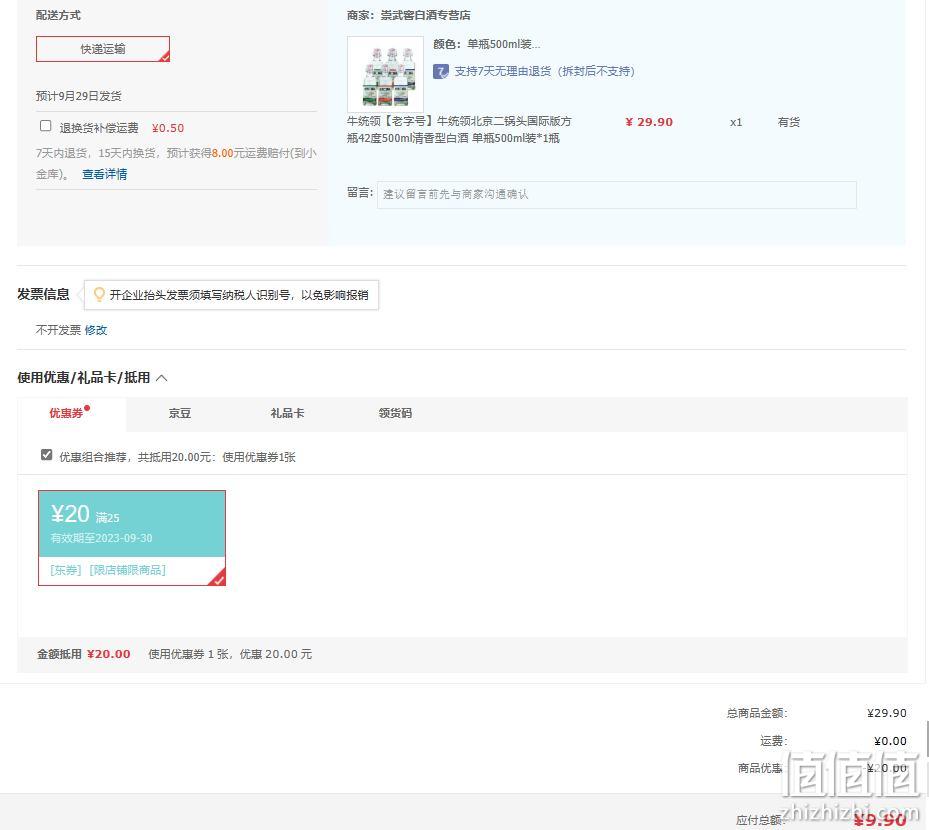Click the 不开发票 text
929x830 pixels.
tap(58, 330)
